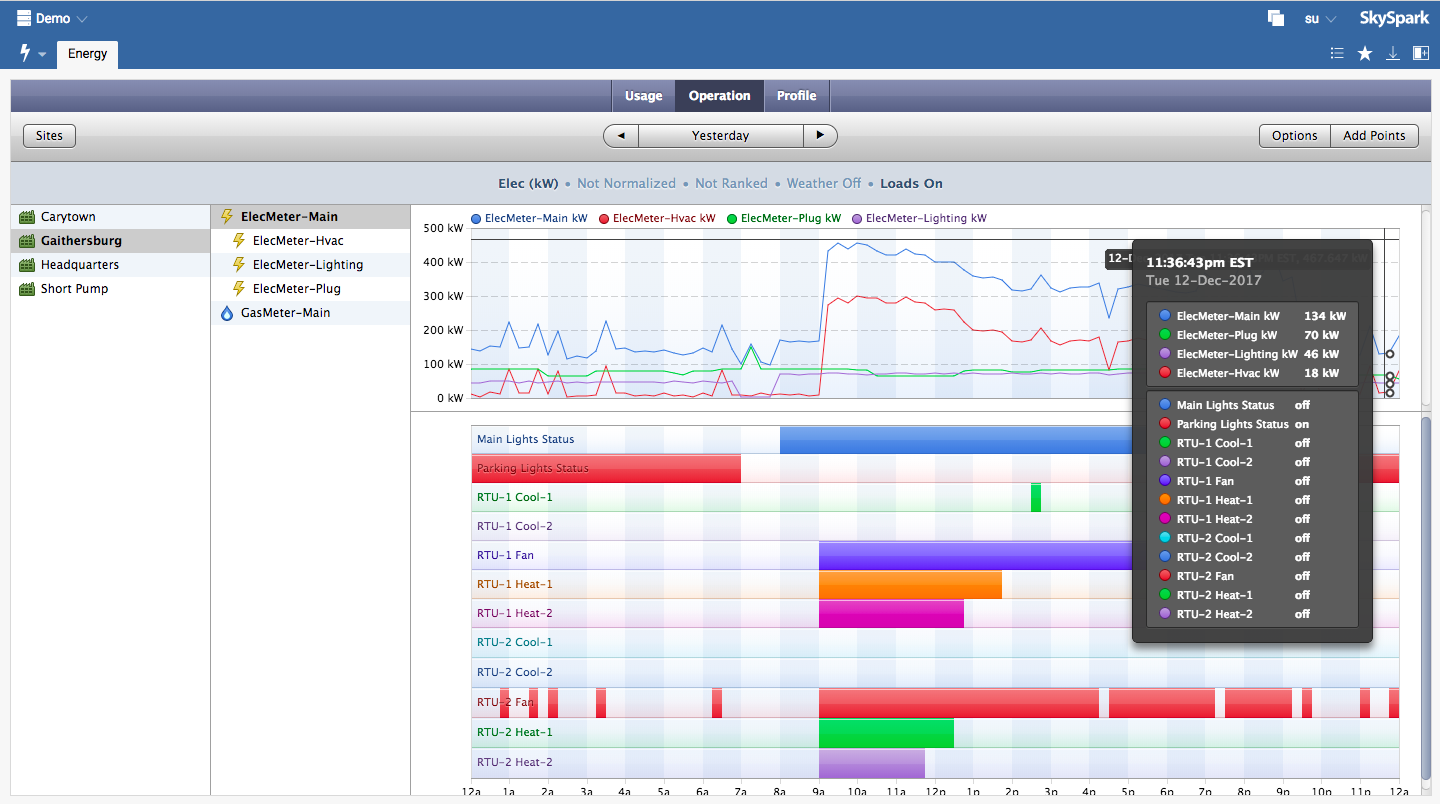Go to next day with right arrow

820,136
